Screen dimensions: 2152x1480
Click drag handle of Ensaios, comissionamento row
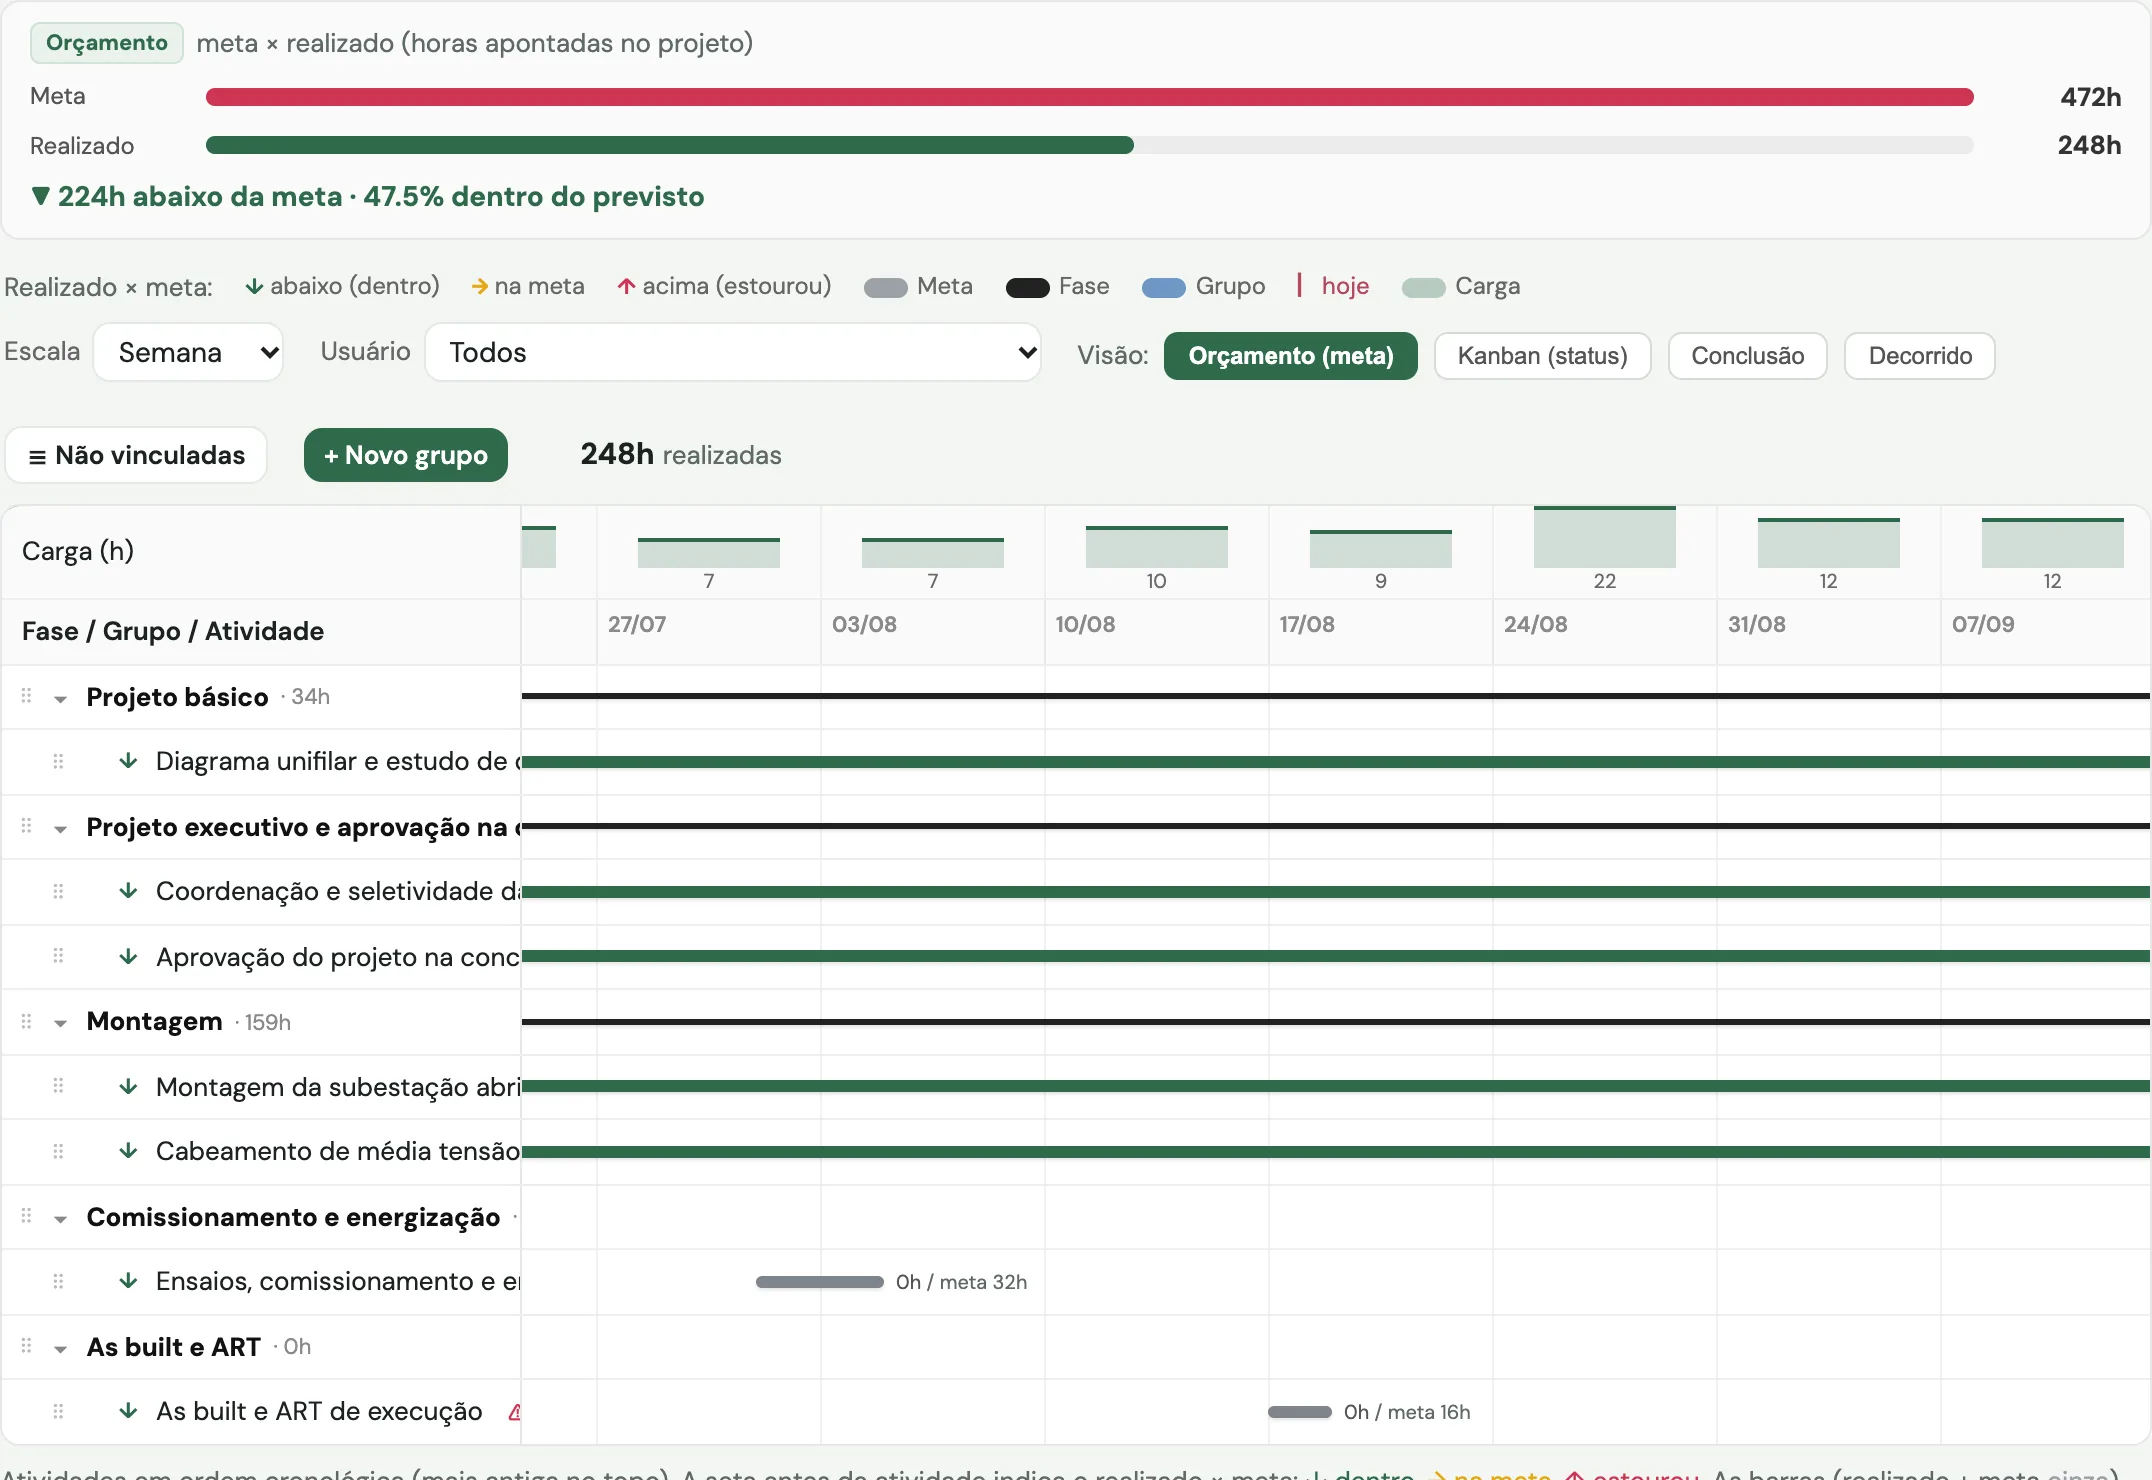tap(58, 1281)
